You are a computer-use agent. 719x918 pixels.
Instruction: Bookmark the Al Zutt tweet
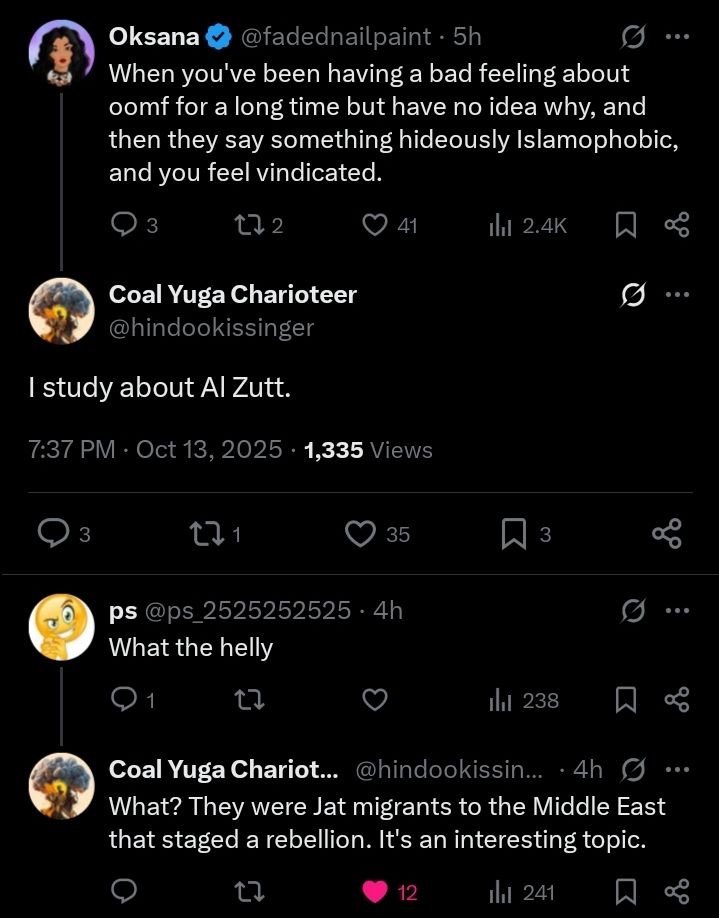513,535
